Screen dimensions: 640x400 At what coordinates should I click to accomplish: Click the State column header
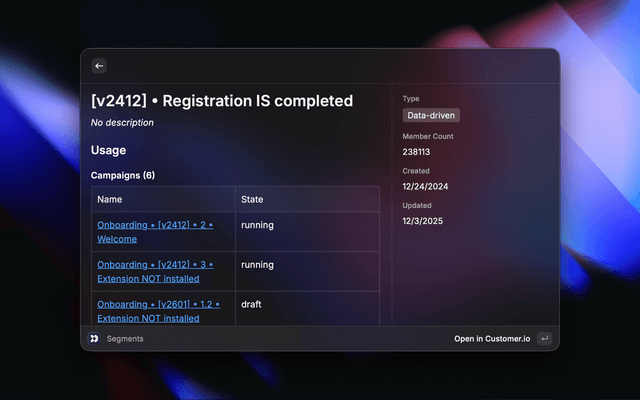(x=252, y=199)
